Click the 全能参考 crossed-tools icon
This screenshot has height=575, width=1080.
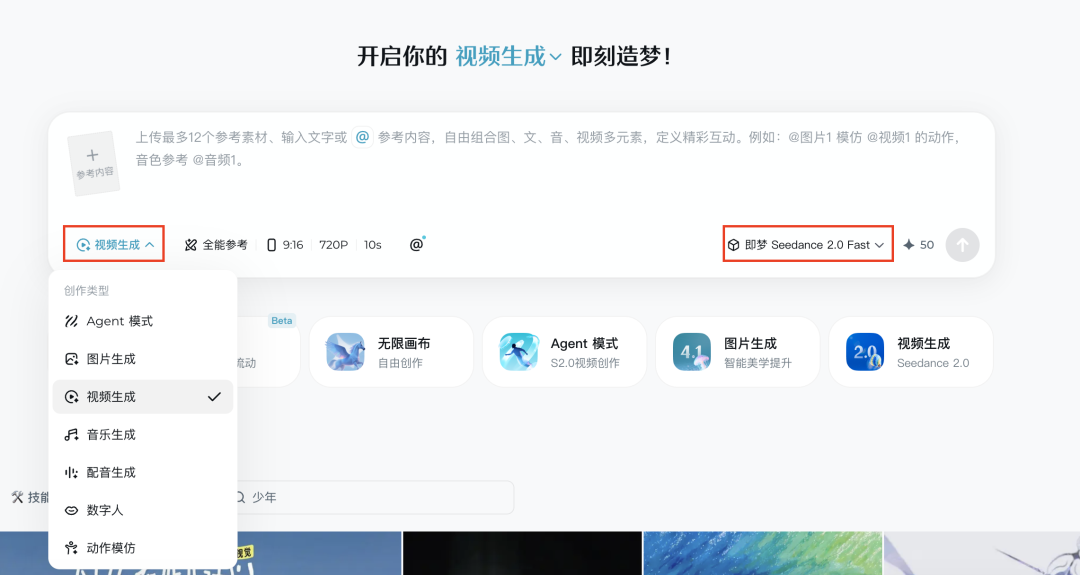191,244
